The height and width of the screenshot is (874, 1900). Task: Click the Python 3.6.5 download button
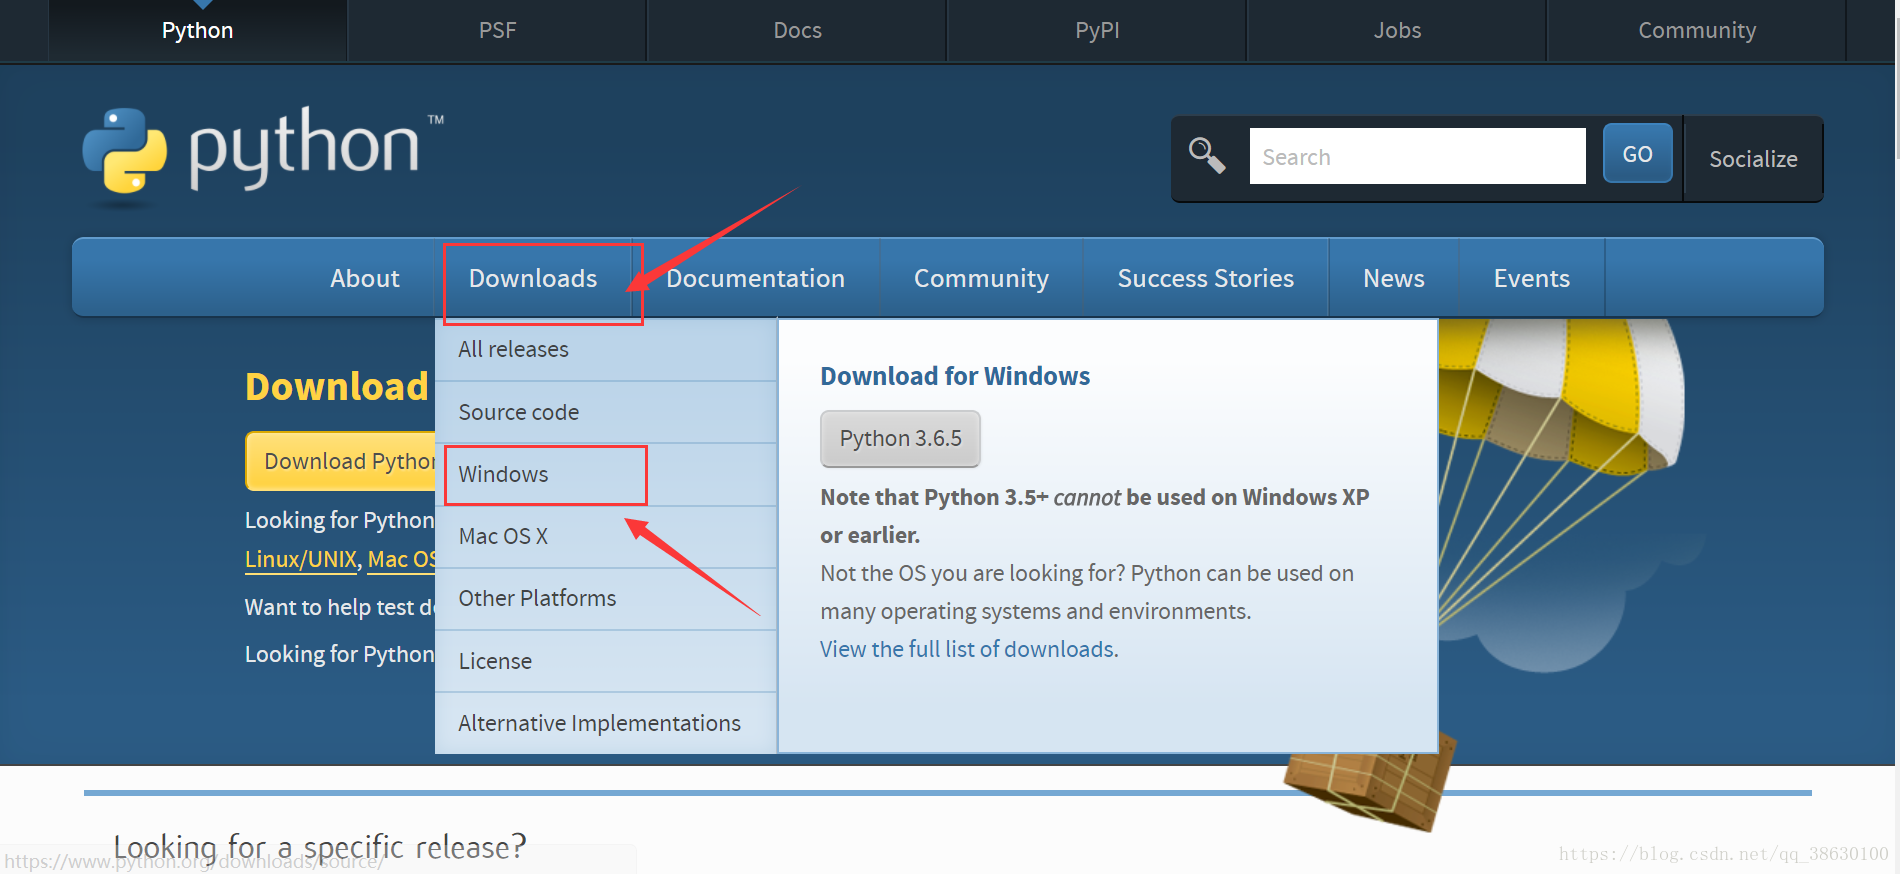[x=900, y=438]
